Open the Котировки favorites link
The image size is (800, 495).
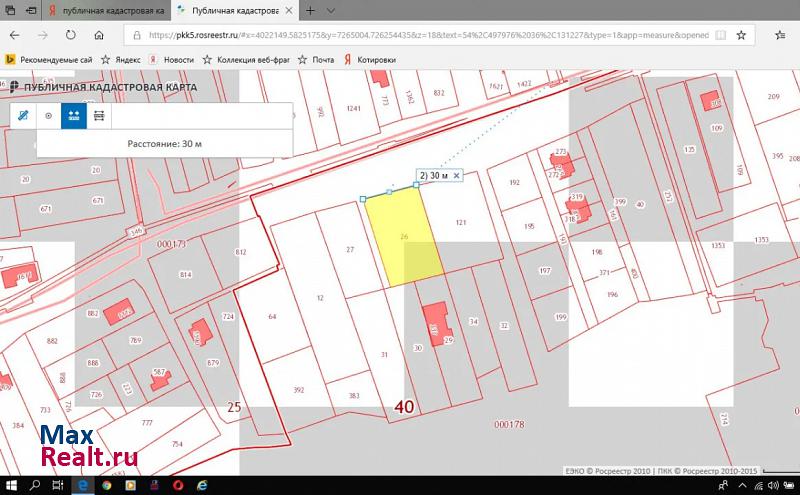point(369,59)
